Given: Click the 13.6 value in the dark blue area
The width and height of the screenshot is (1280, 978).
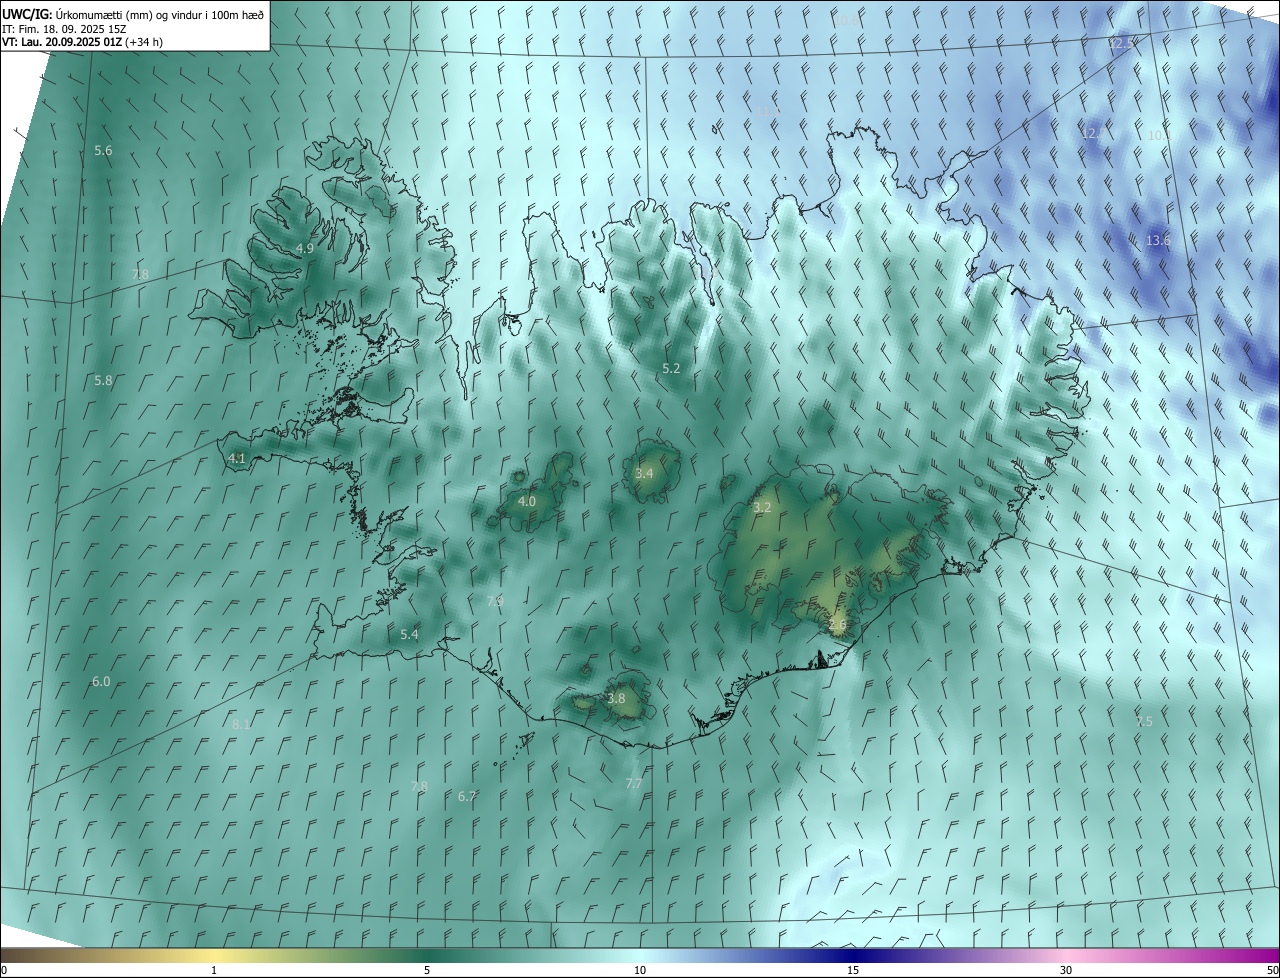Looking at the screenshot, I should pyautogui.click(x=1158, y=240).
